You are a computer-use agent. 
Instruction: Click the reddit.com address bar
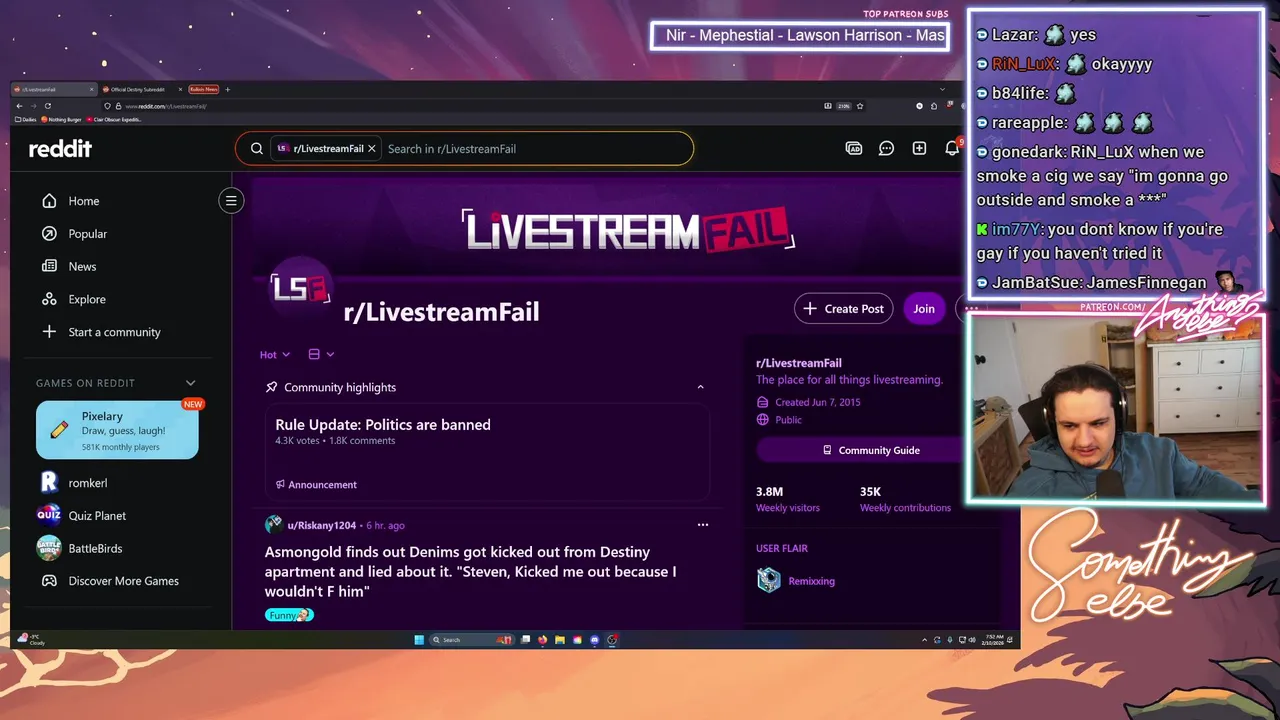tap(460, 106)
